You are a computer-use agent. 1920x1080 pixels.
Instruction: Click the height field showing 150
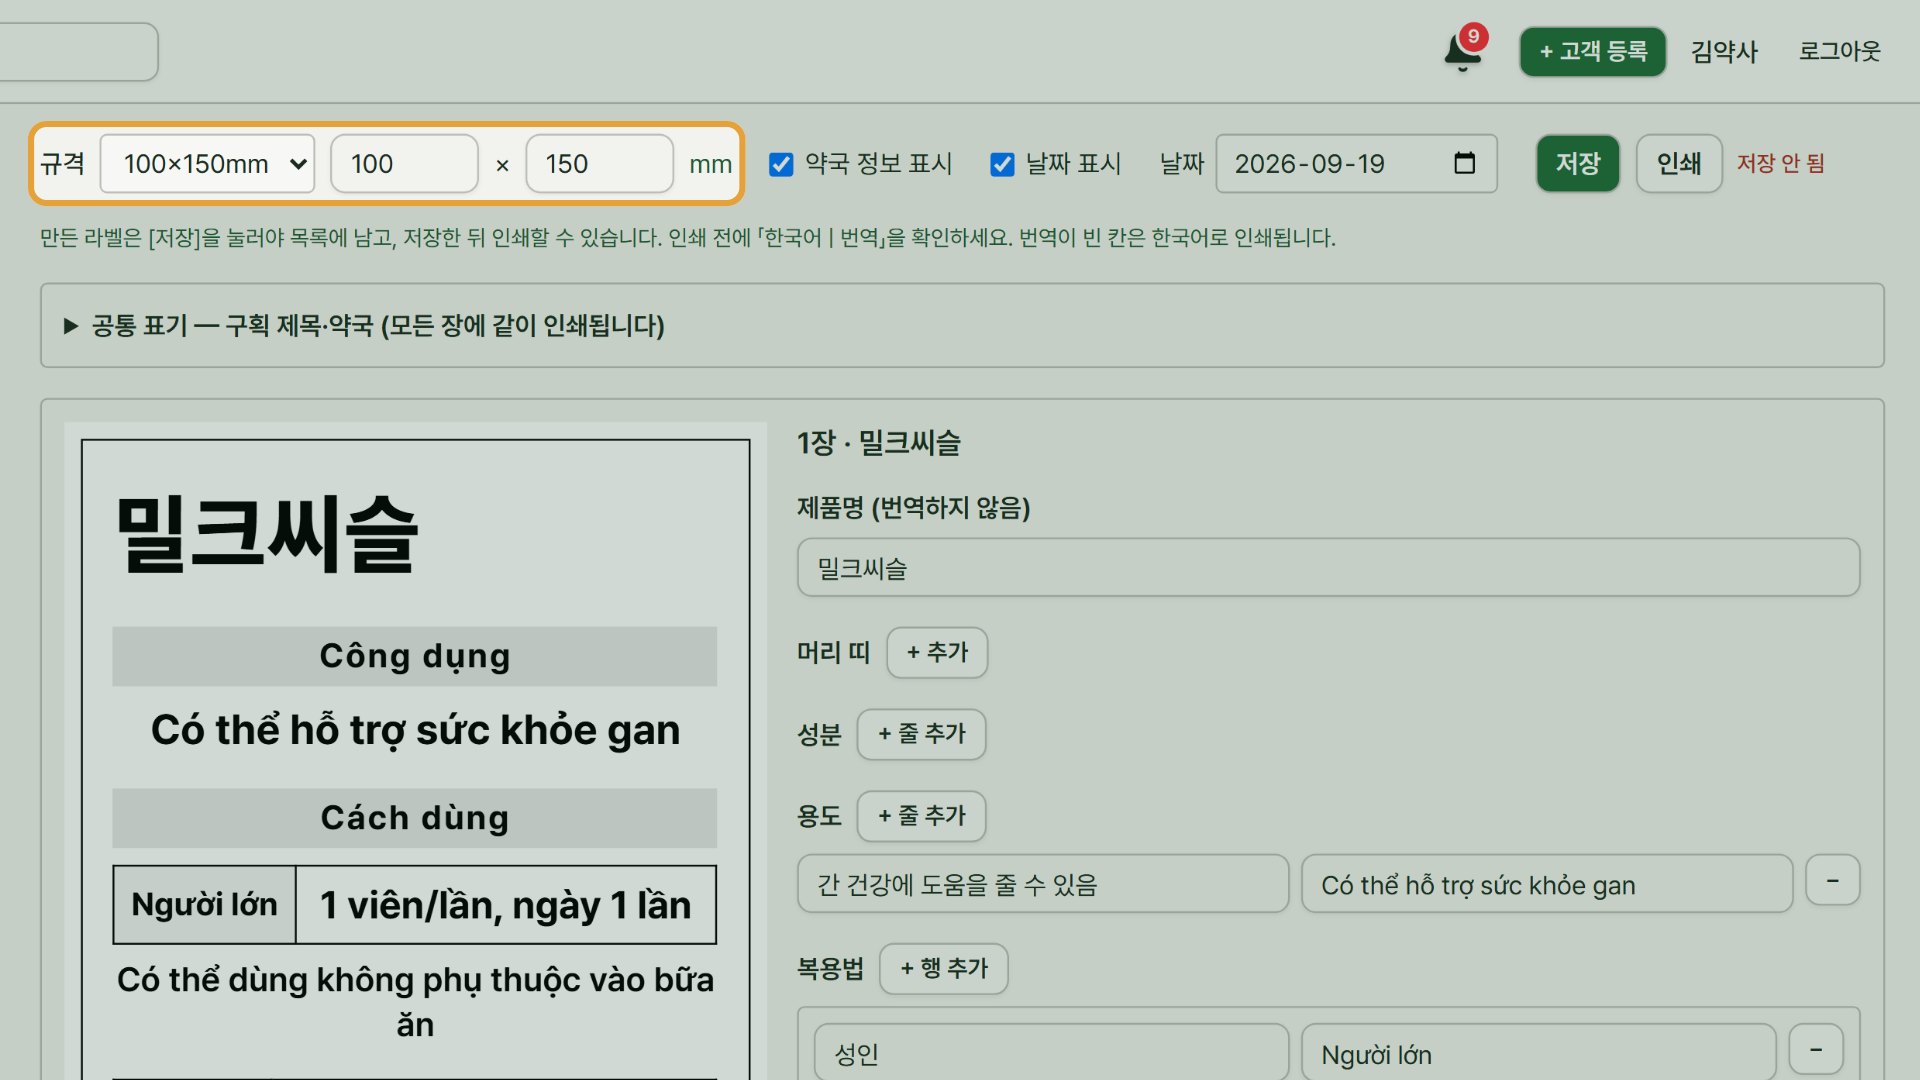pyautogui.click(x=599, y=164)
